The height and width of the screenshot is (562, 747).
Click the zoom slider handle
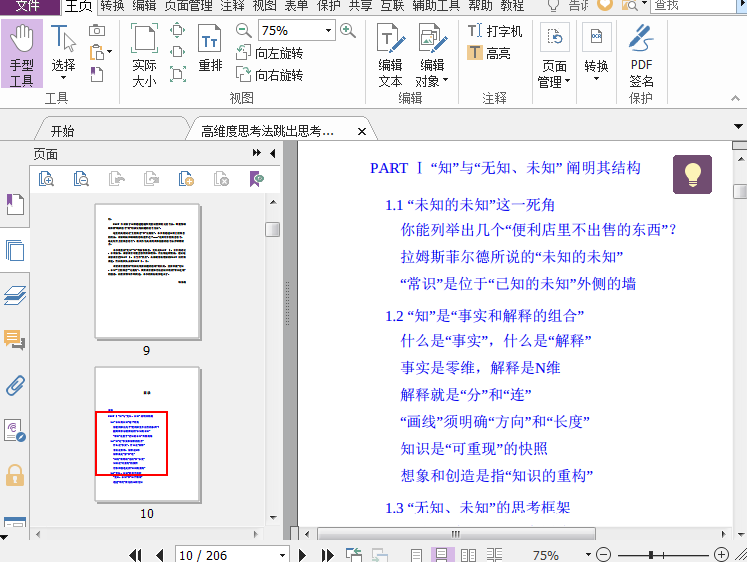tap(651, 555)
